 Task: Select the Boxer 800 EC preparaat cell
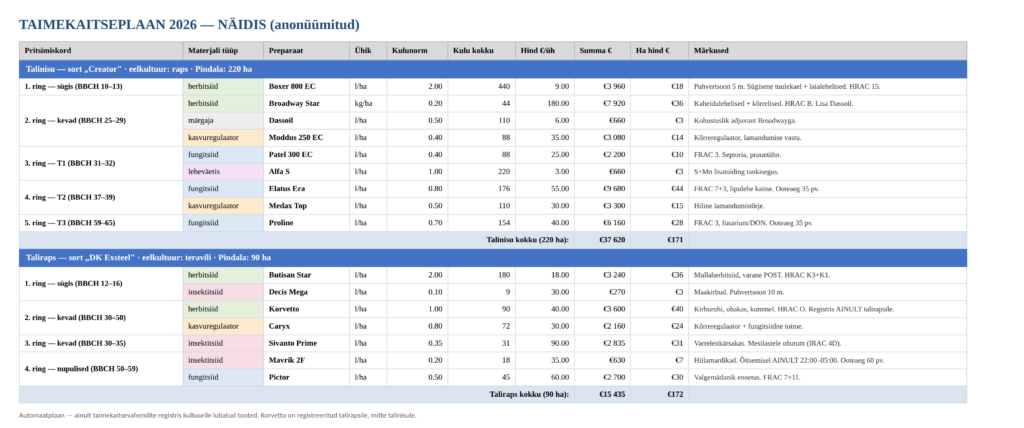[306, 86]
